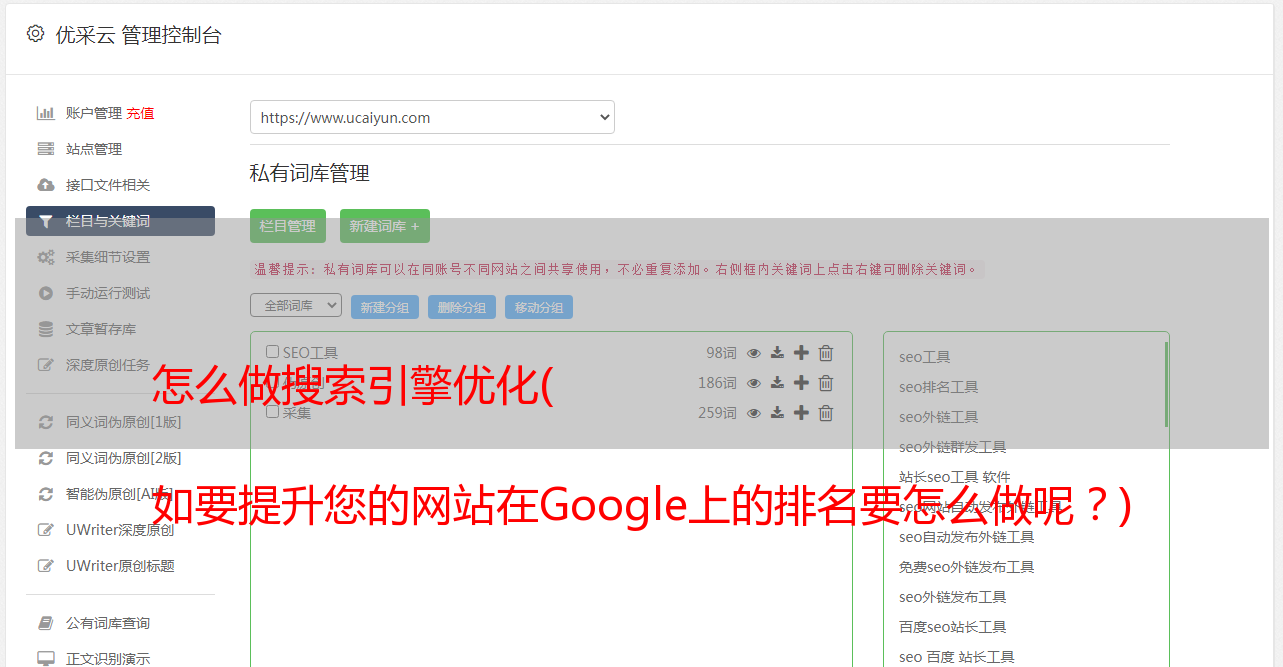The width and height of the screenshot is (1283, 667).
Task: Click the edit icon for UWriter原创标题
Action: coord(46,566)
